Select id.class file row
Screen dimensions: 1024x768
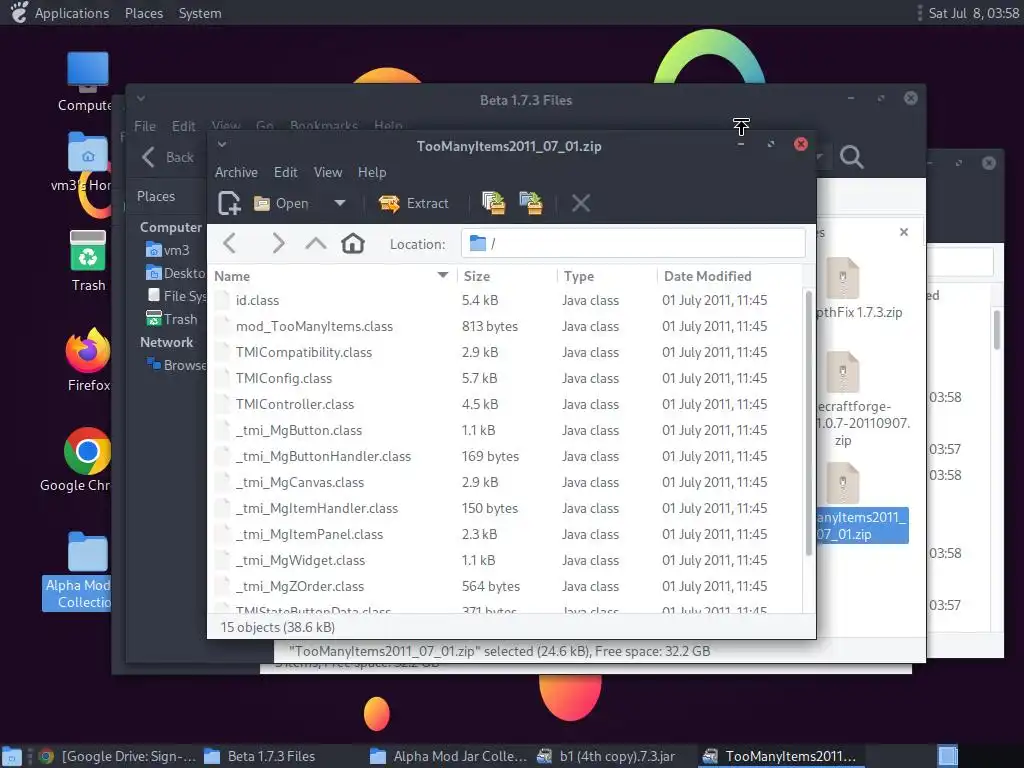[505, 300]
